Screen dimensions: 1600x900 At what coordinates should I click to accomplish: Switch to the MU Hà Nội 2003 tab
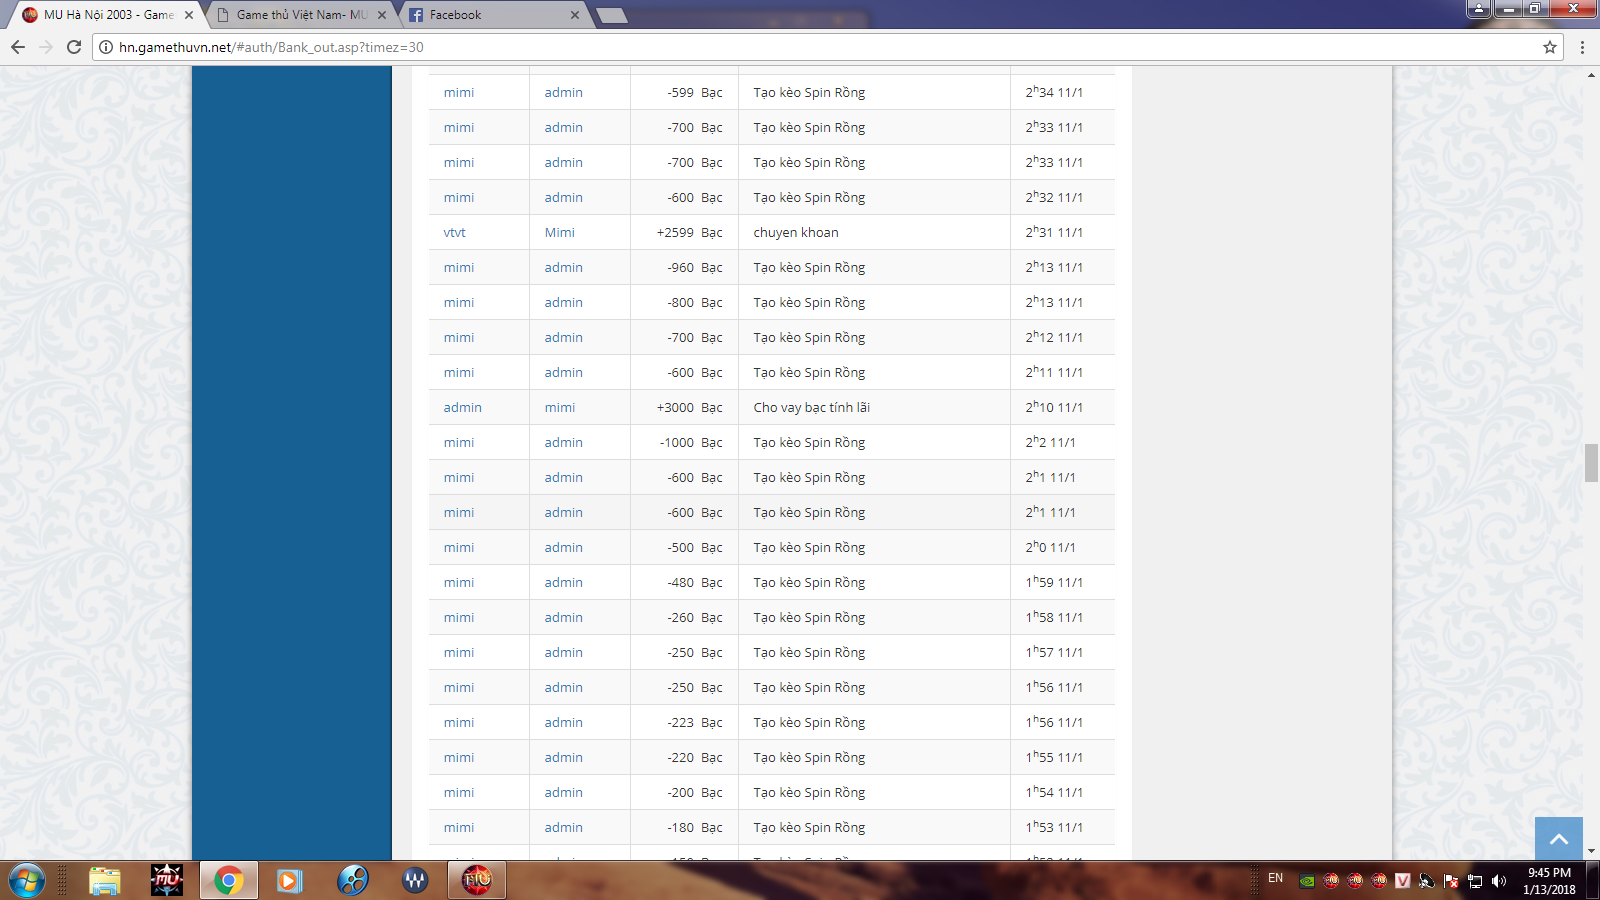click(x=106, y=15)
